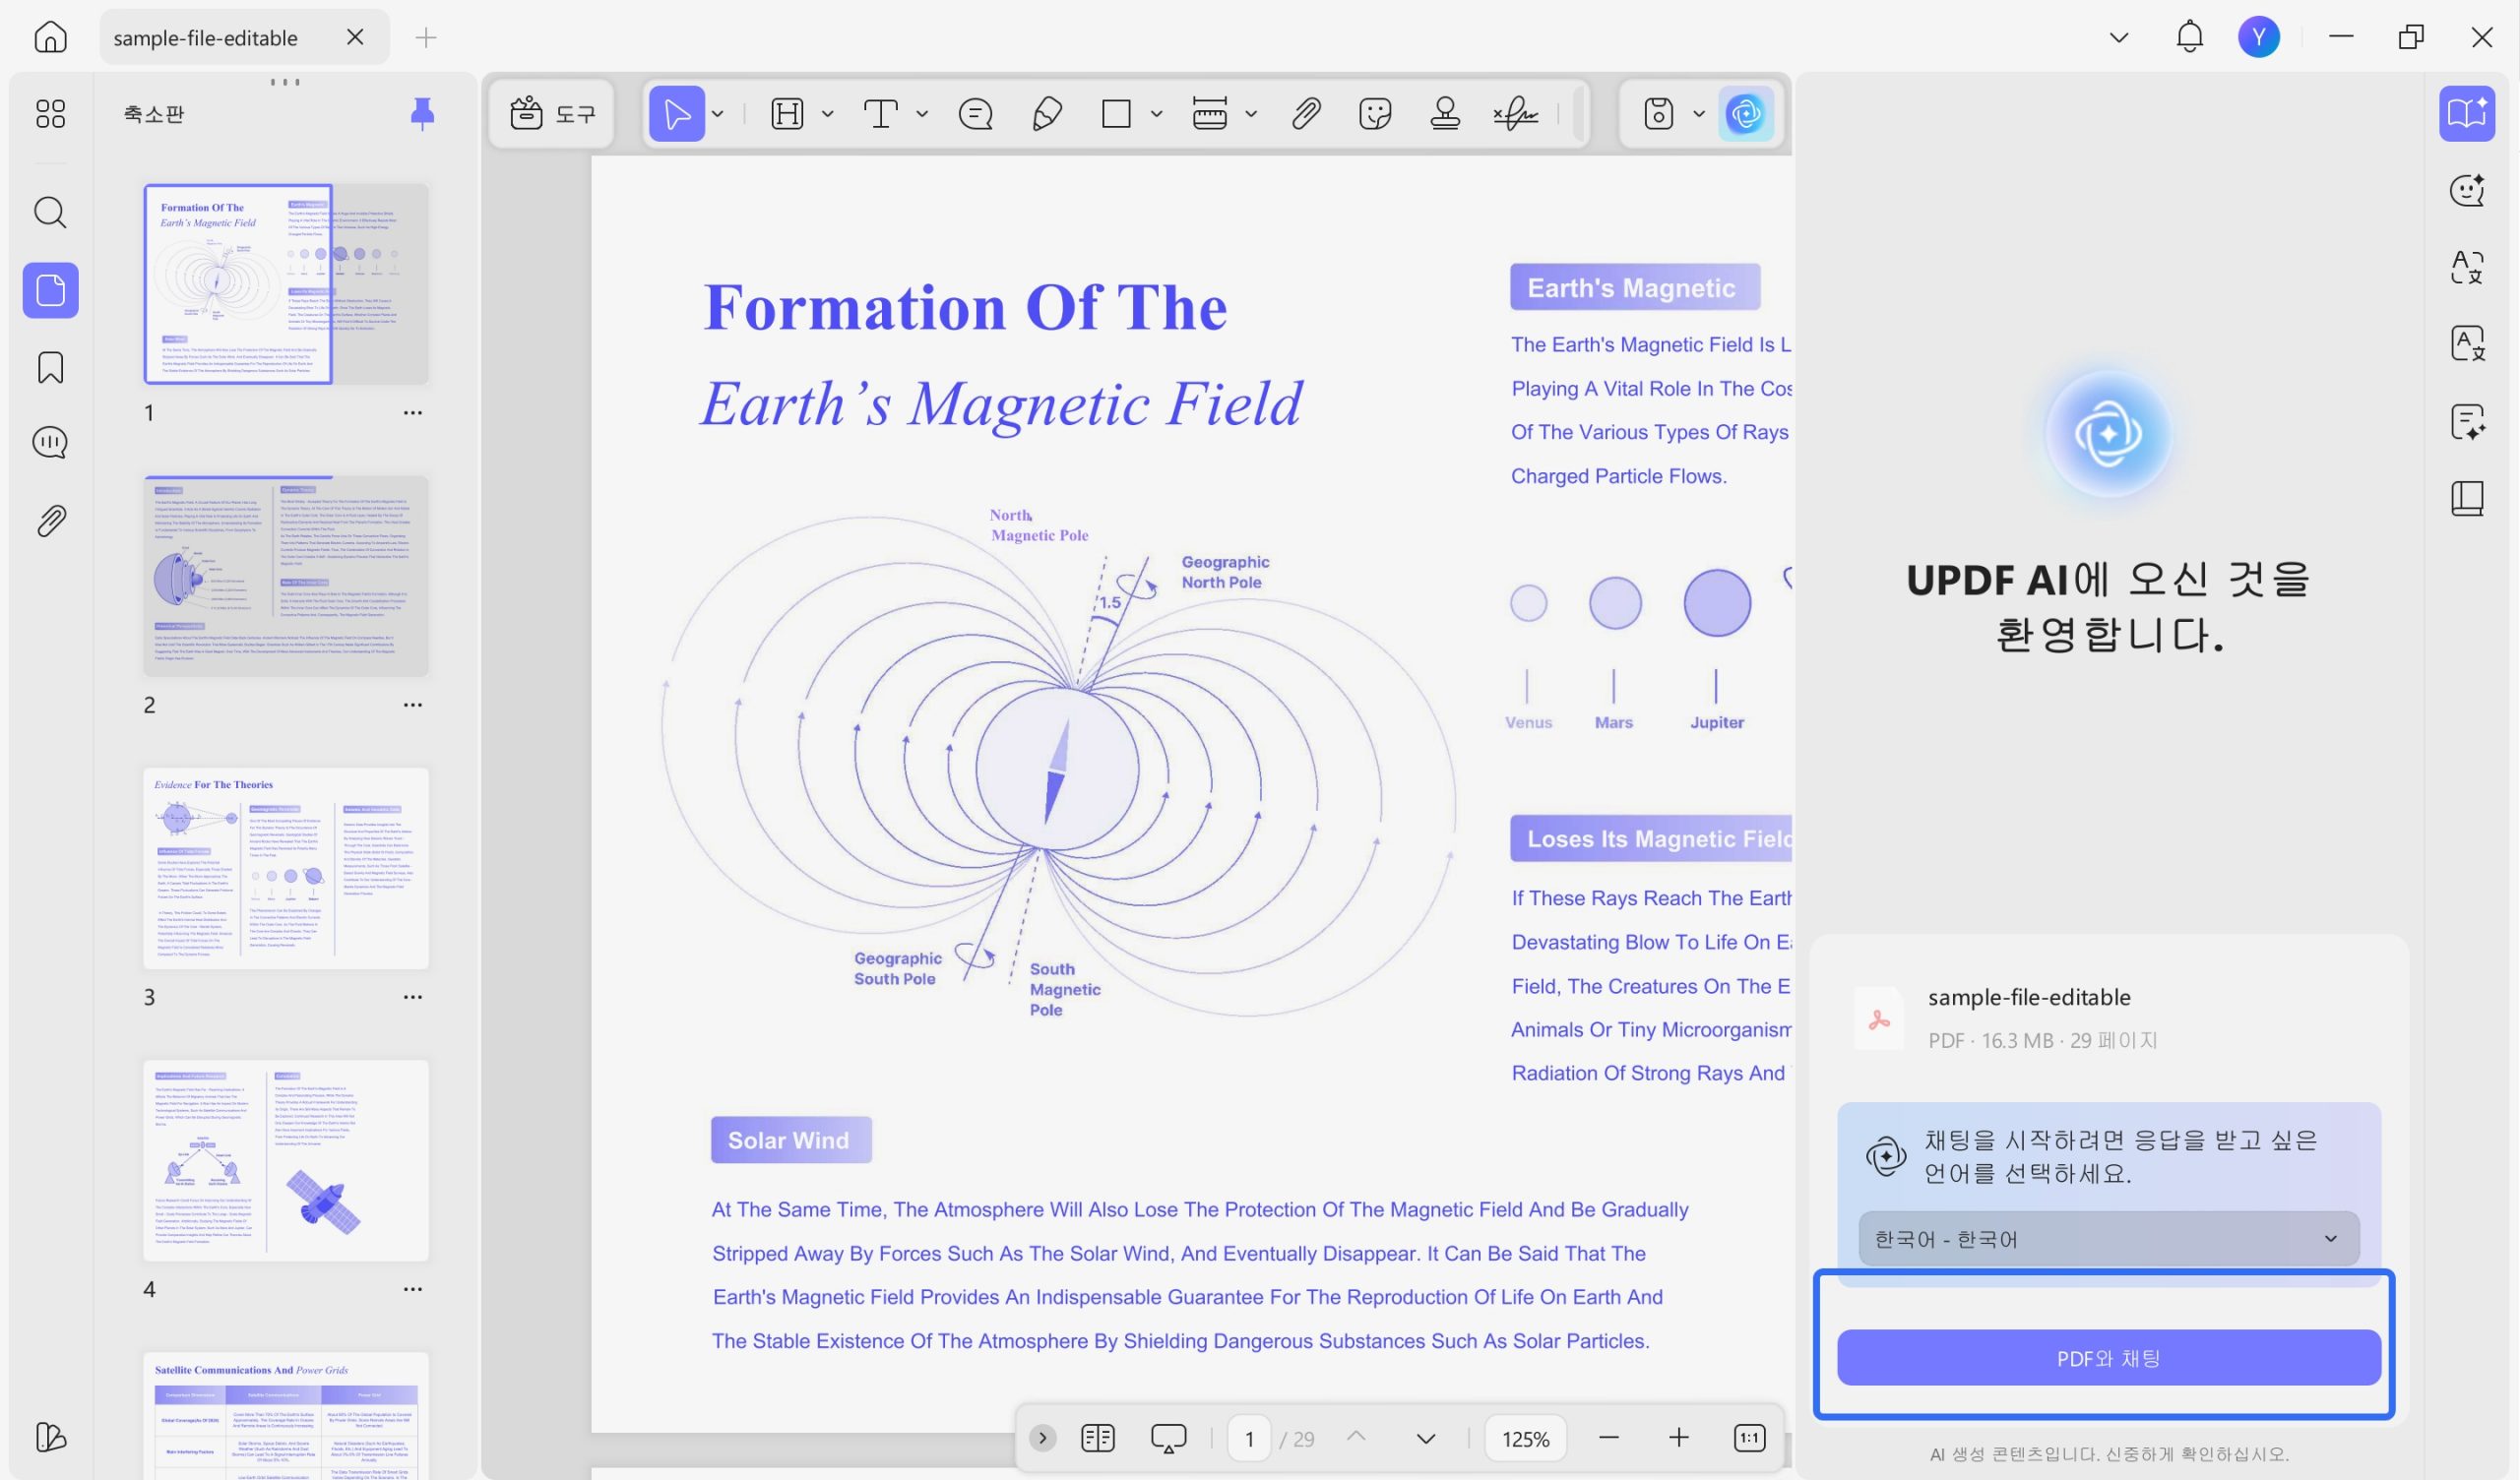Expand the rectangle shape dropdown arrow
This screenshot has height=1480, width=2520.
(x=1156, y=114)
